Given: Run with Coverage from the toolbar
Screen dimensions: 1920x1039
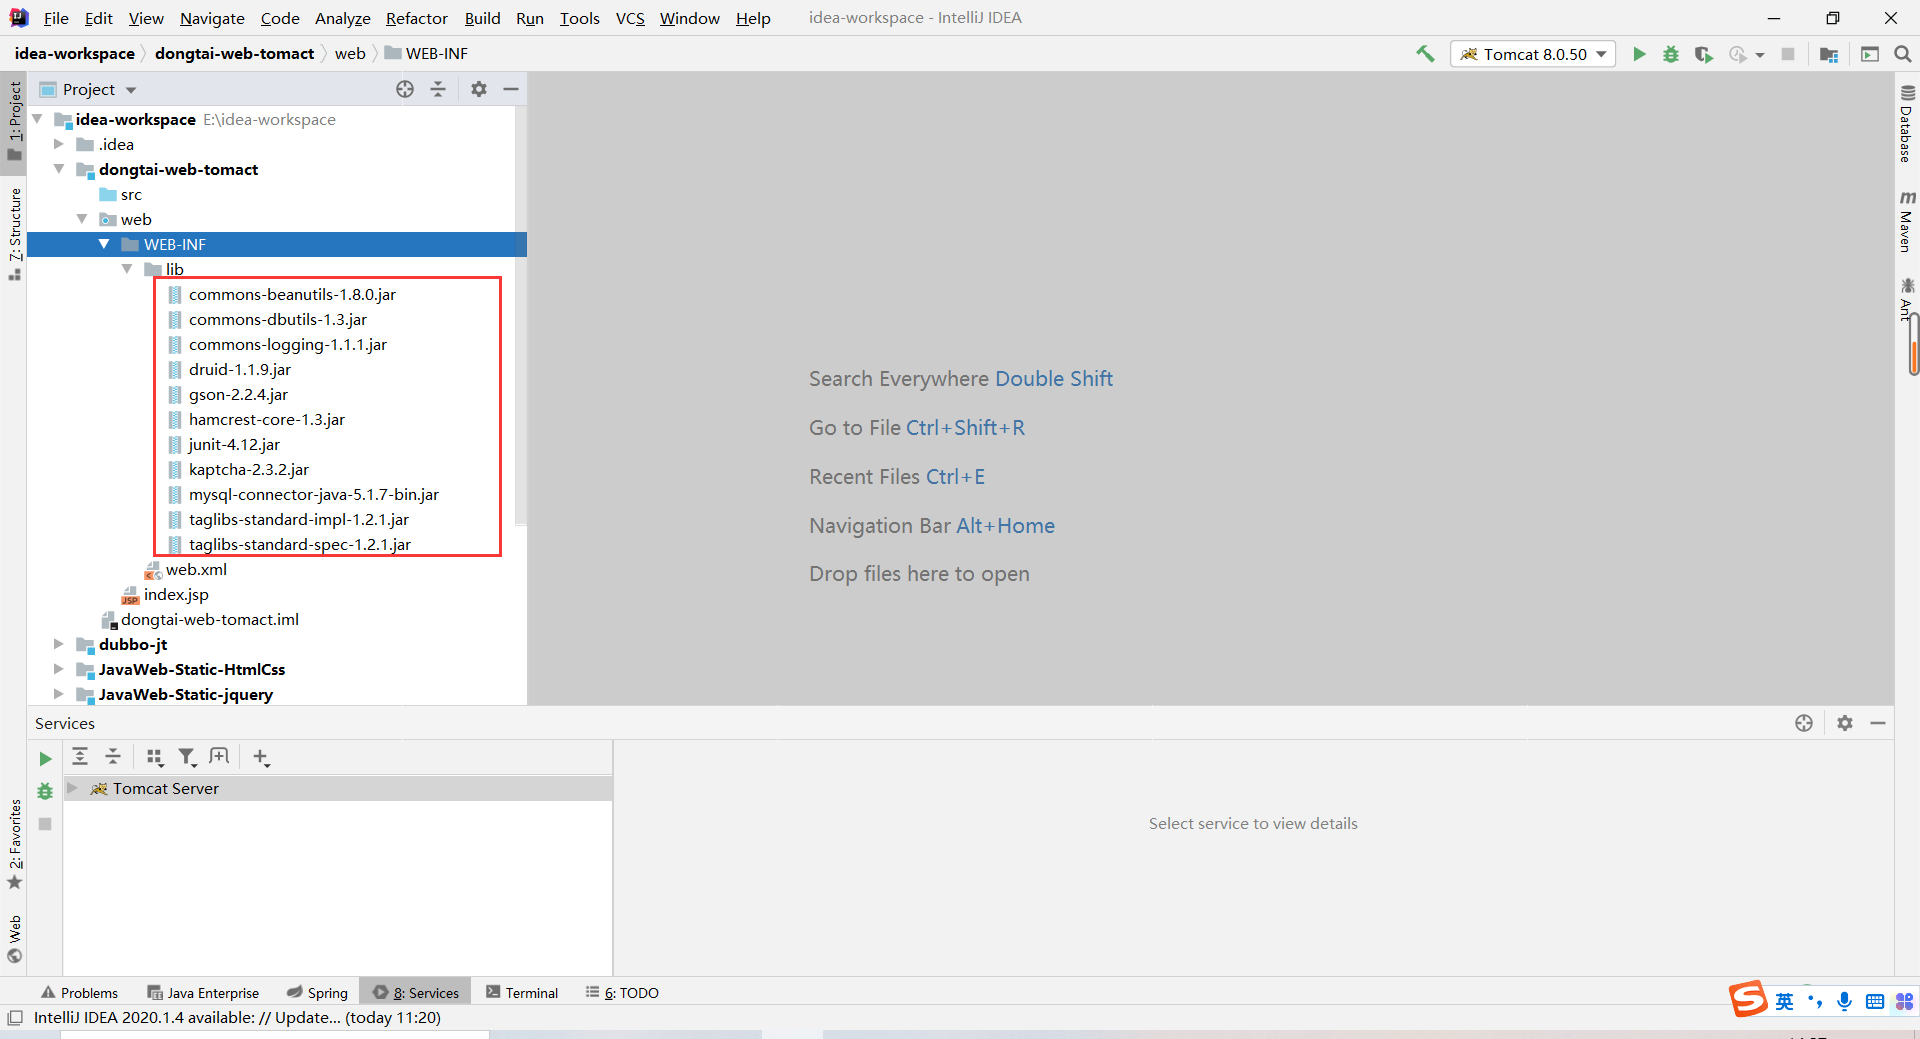Looking at the screenshot, I should 1704,54.
